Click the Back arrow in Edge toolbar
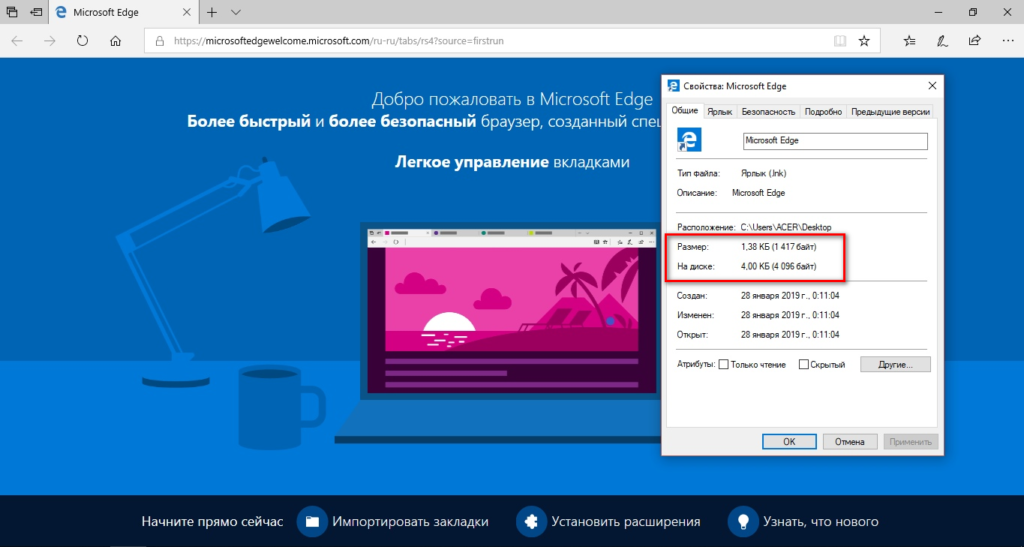The image size is (1024, 547). [17, 40]
